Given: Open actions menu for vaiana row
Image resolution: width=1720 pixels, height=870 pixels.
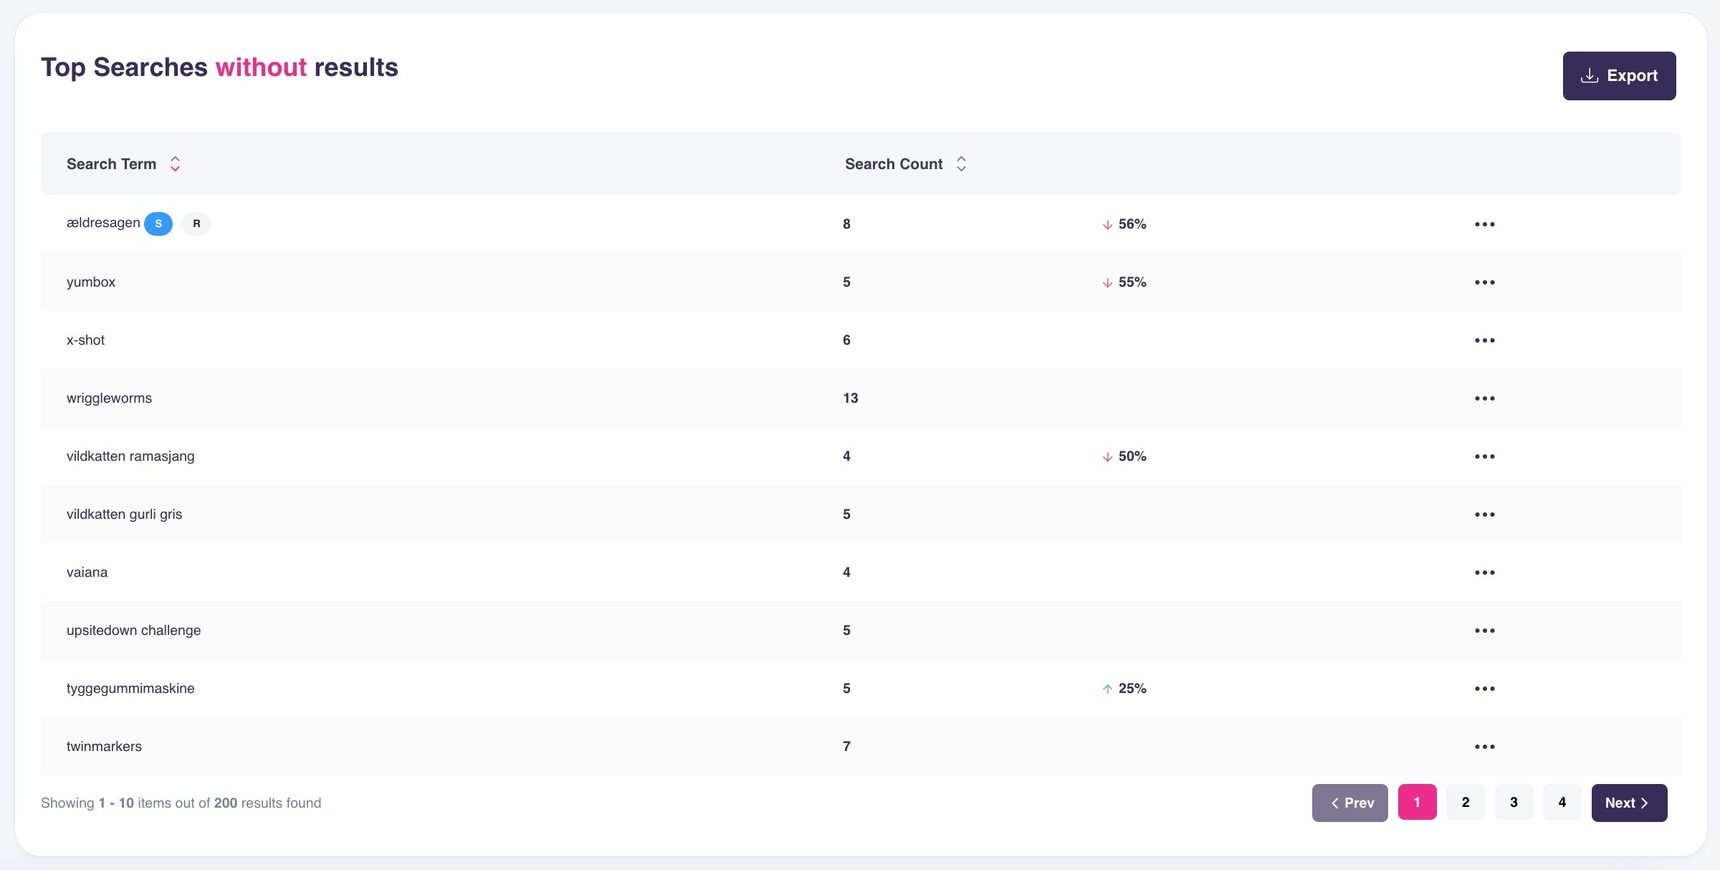Looking at the screenshot, I should click(x=1484, y=572).
